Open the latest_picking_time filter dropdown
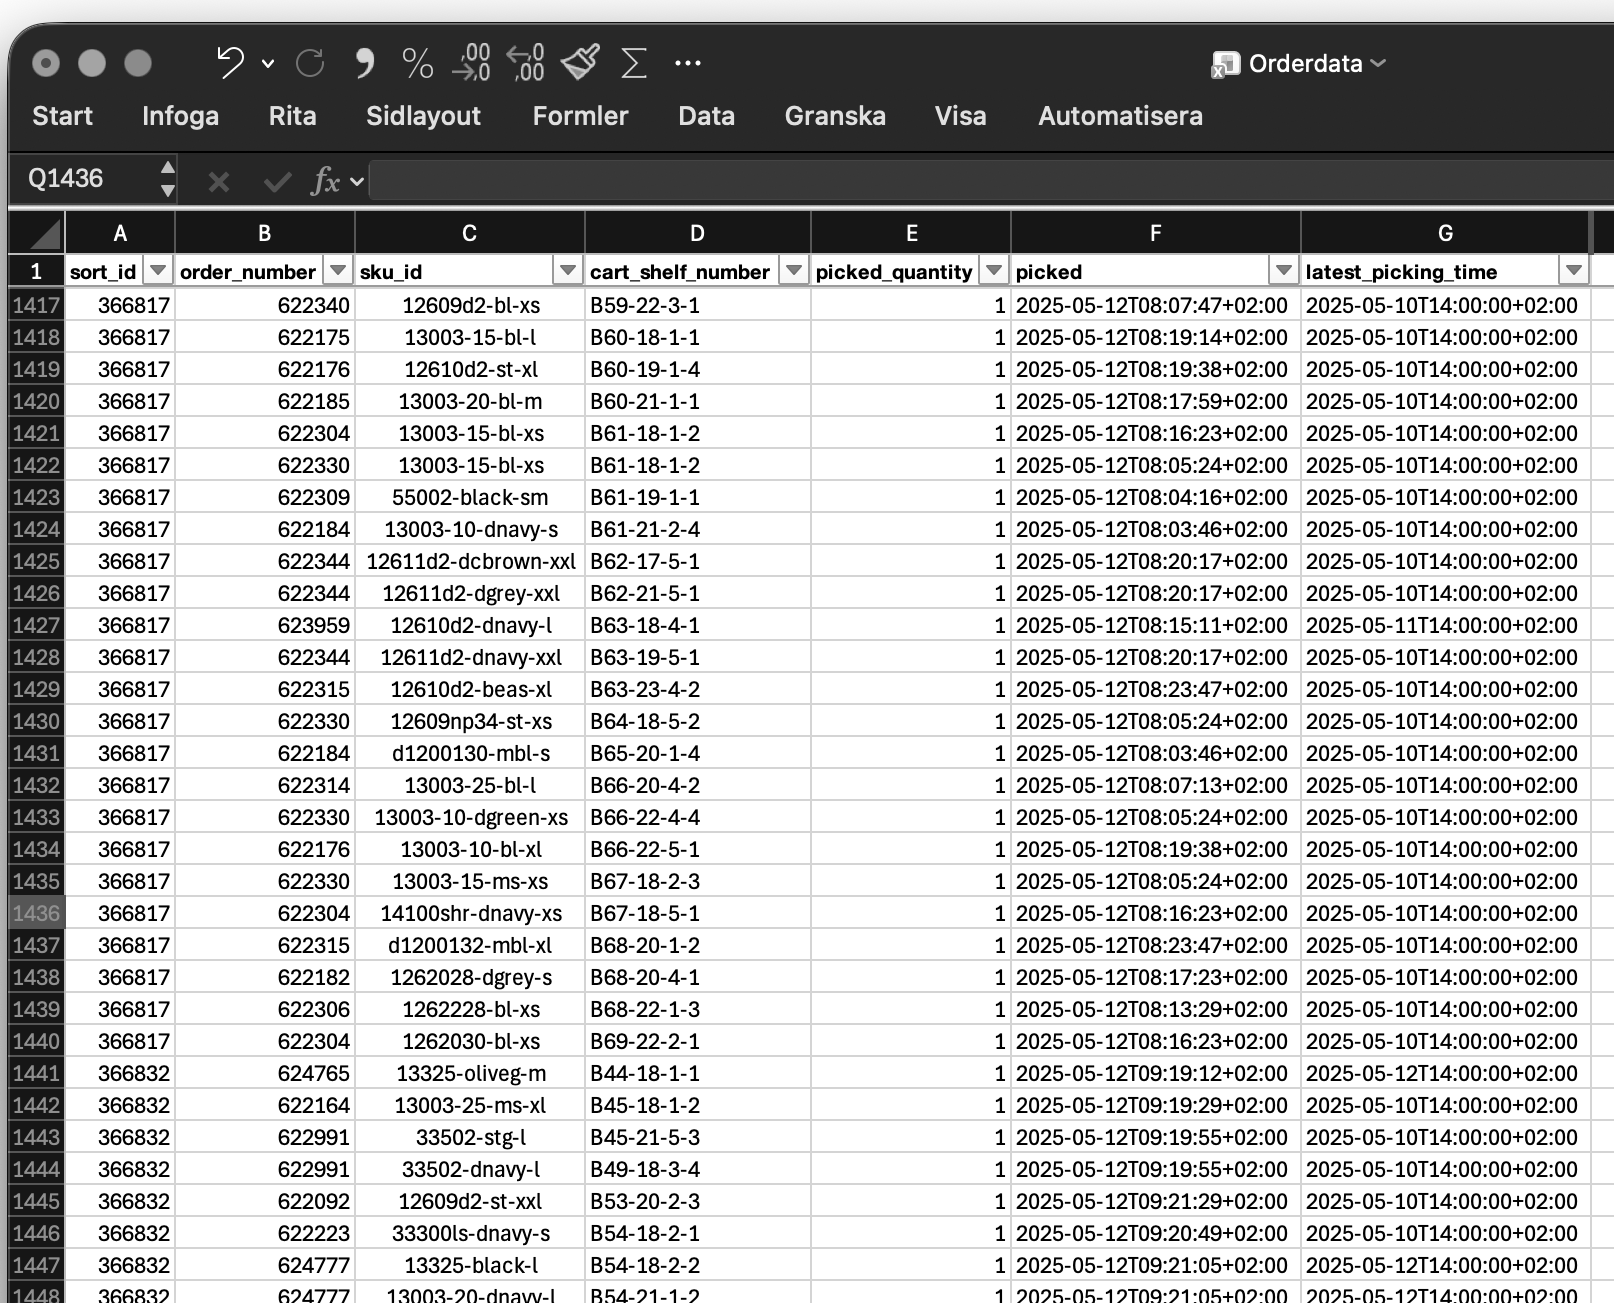This screenshot has width=1614, height=1303. tap(1572, 270)
